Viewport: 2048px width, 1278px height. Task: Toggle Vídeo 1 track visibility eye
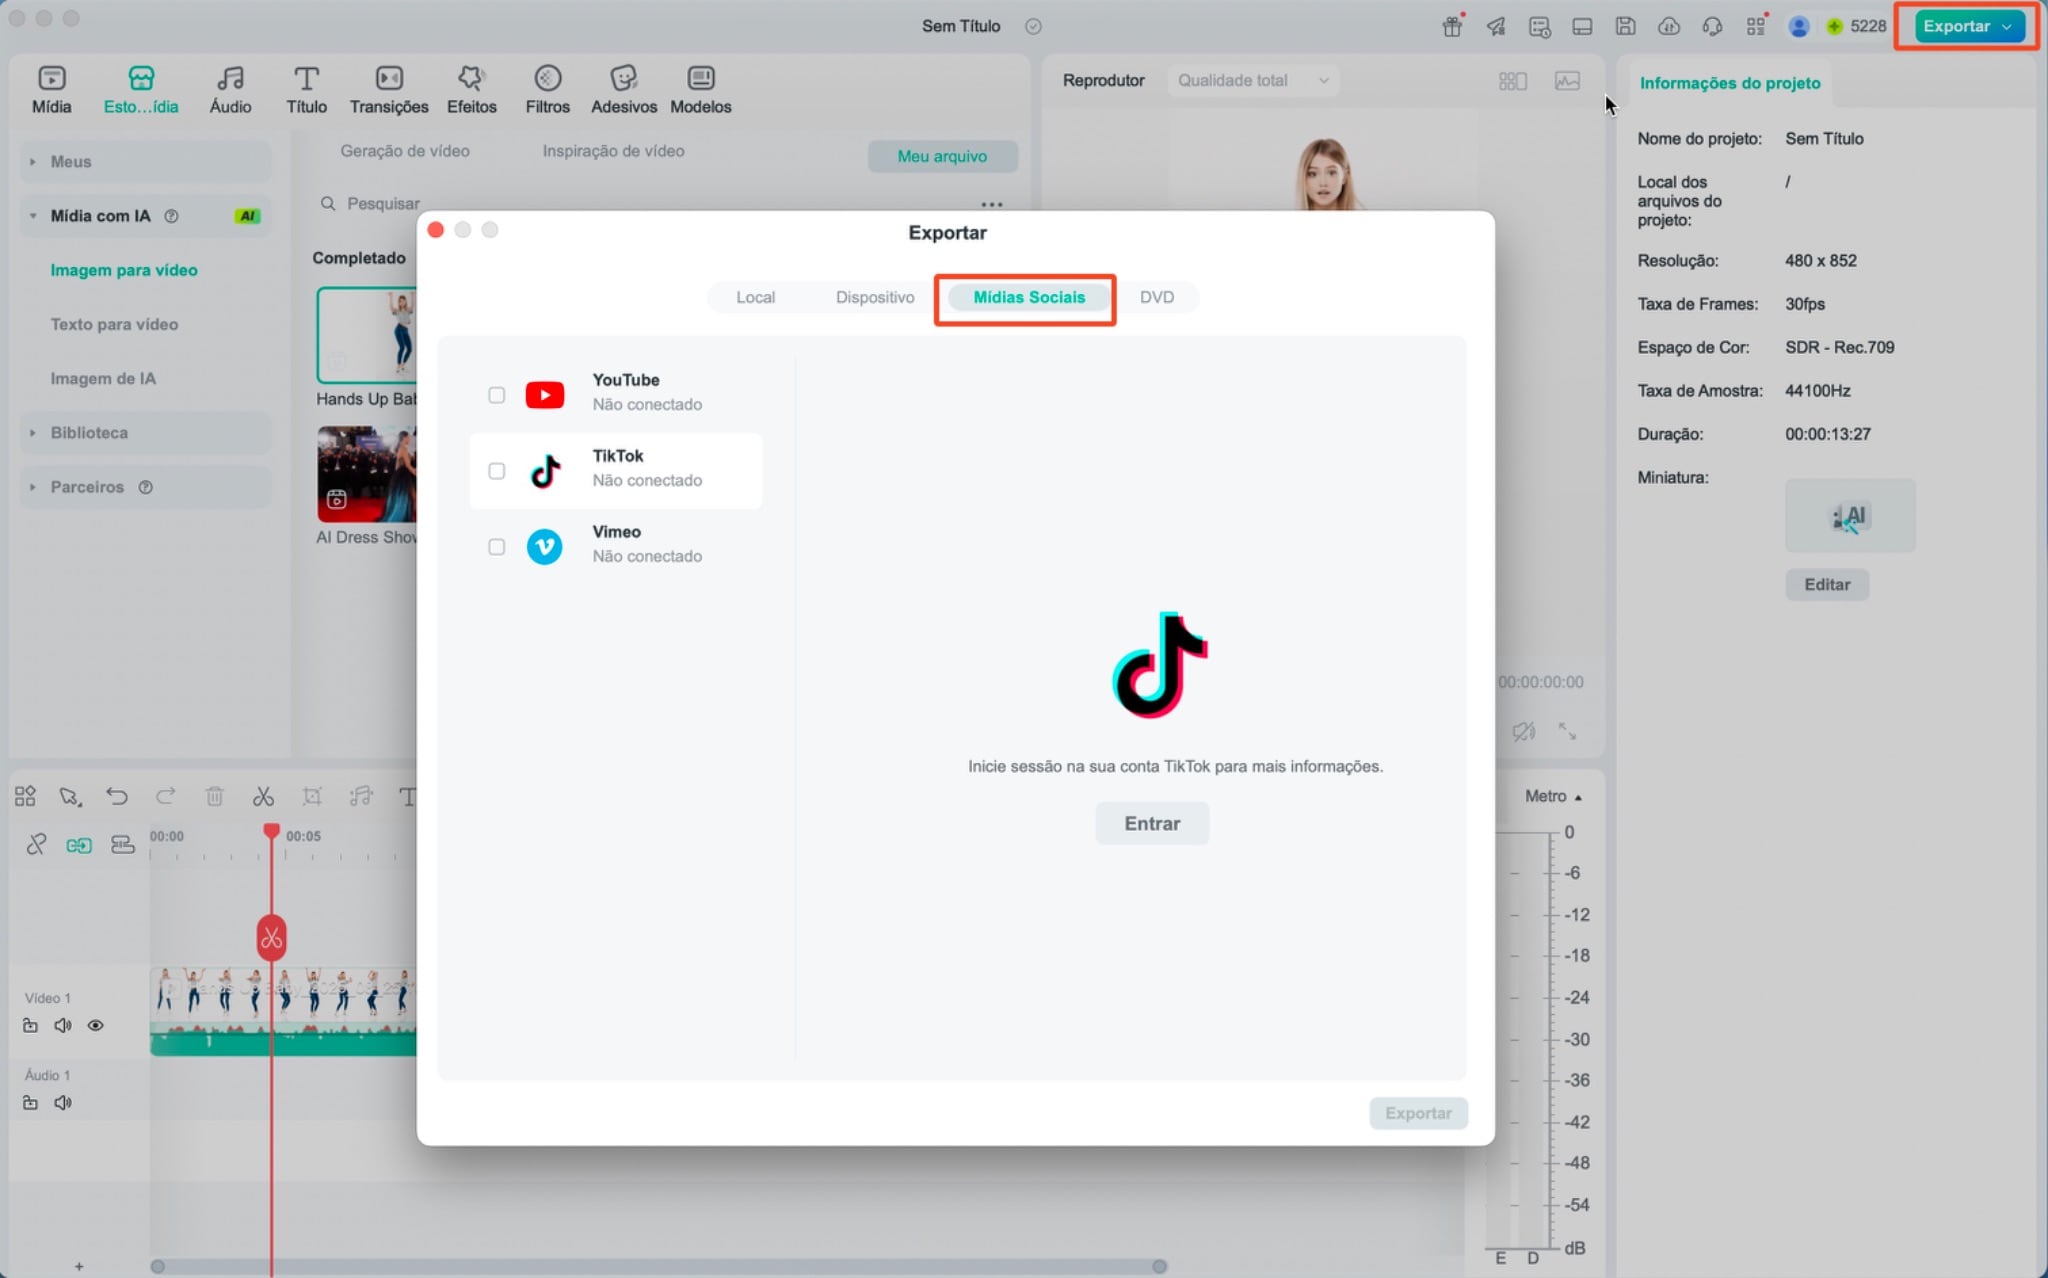tap(95, 1025)
